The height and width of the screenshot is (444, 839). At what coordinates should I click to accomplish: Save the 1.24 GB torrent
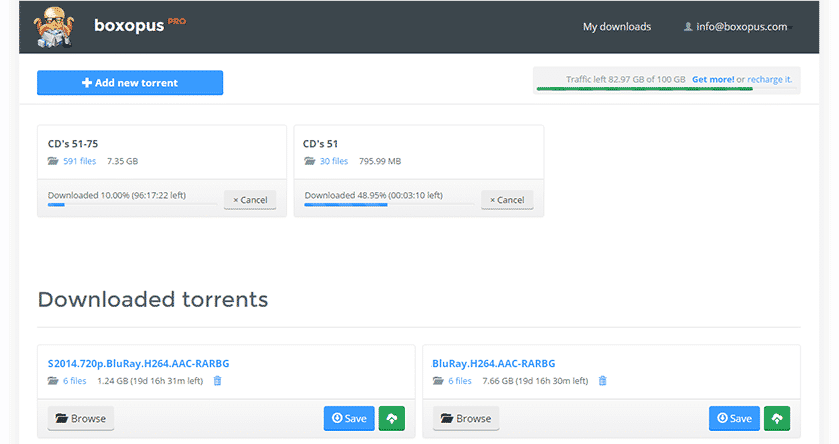pyautogui.click(x=349, y=418)
